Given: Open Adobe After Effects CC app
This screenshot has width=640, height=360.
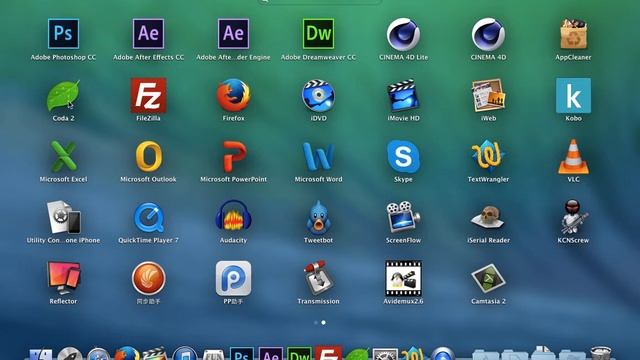Looking at the screenshot, I should (148, 33).
